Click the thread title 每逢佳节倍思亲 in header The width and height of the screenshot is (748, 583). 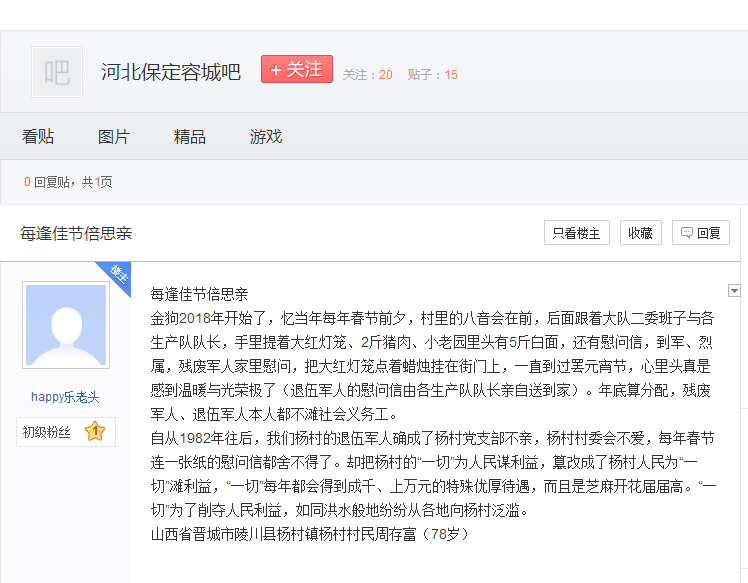[76, 233]
